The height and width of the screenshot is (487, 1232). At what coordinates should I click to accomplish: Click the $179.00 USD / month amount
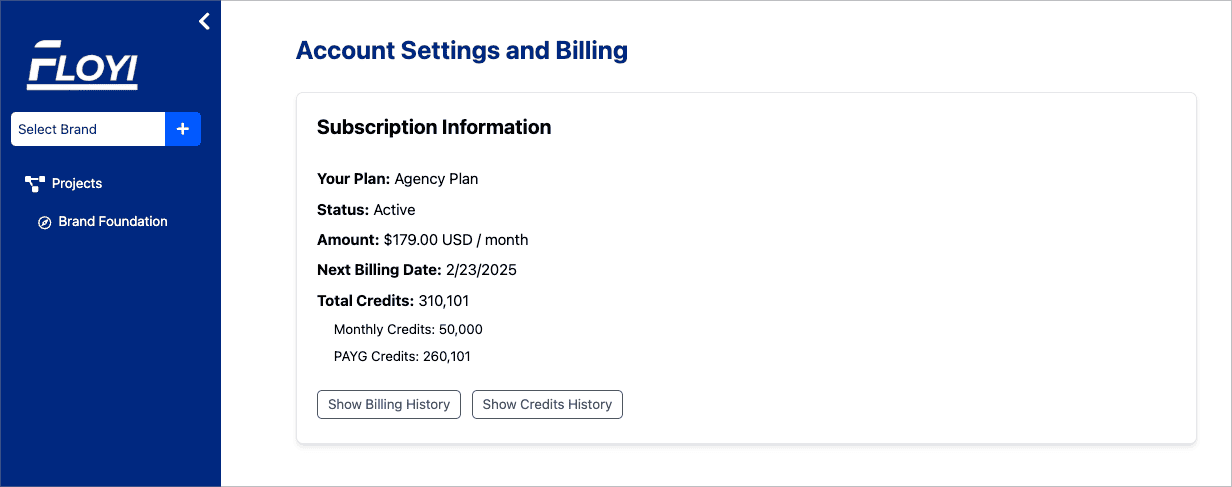coord(456,240)
